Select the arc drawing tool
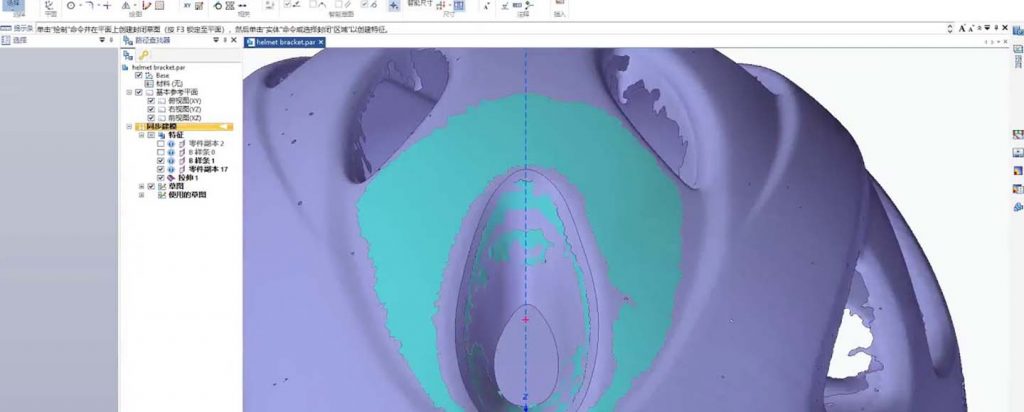The height and width of the screenshot is (412, 1024). click(x=89, y=5)
